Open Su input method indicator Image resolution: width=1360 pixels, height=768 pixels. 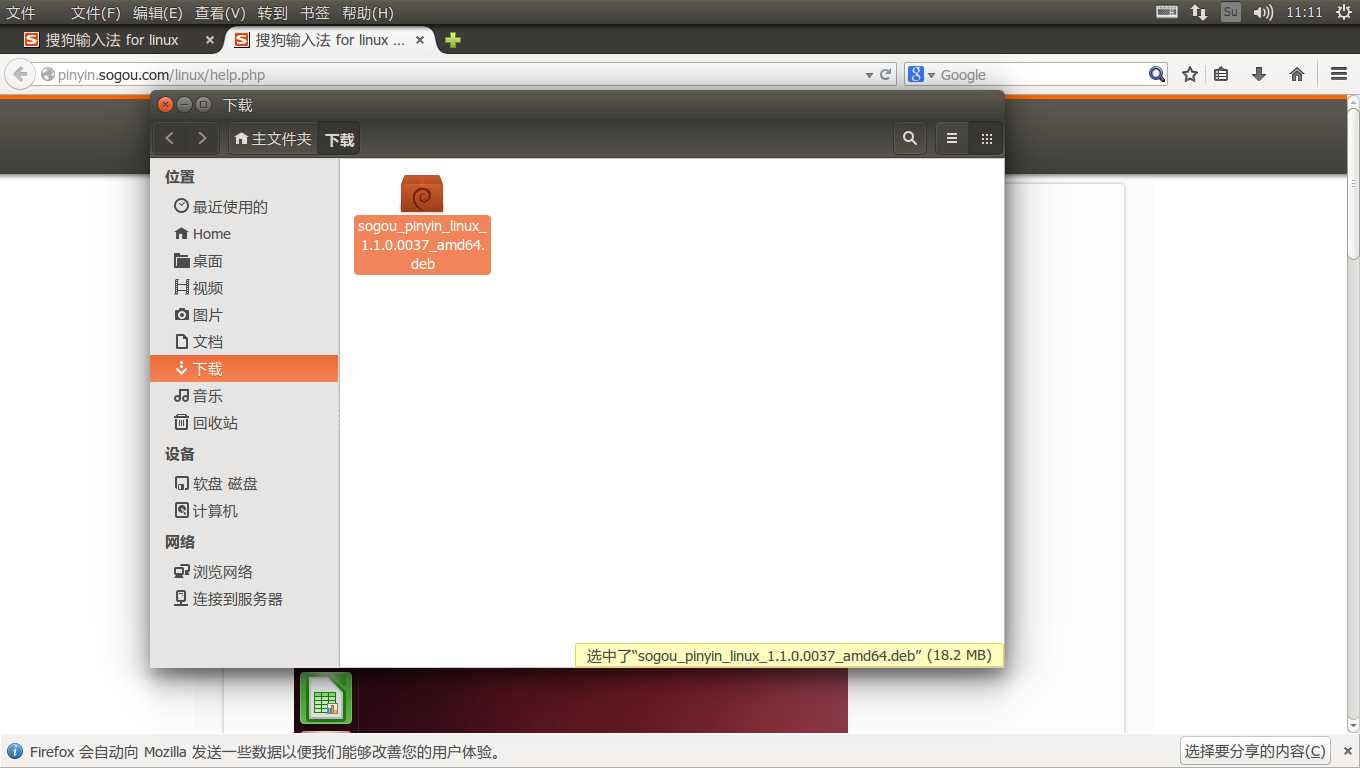[x=1230, y=13]
